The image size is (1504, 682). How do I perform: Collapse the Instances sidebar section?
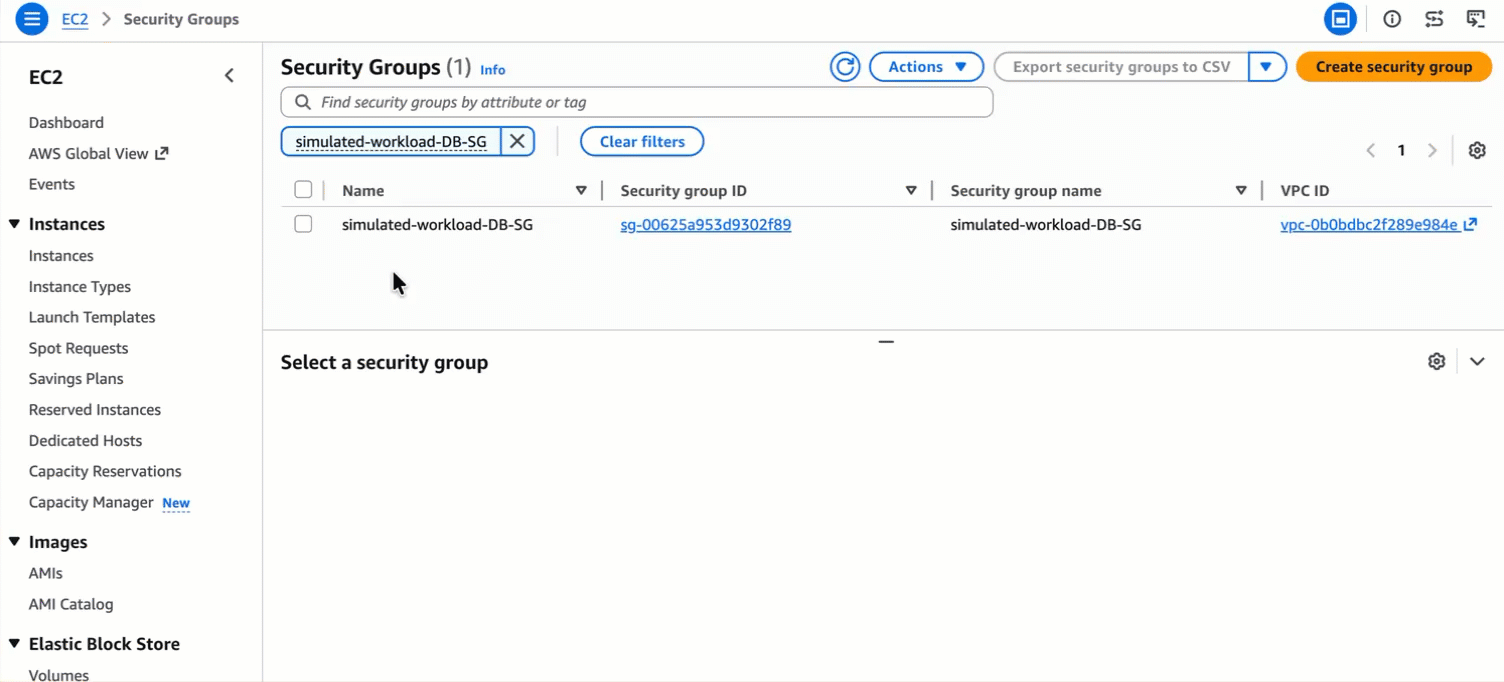[14, 224]
